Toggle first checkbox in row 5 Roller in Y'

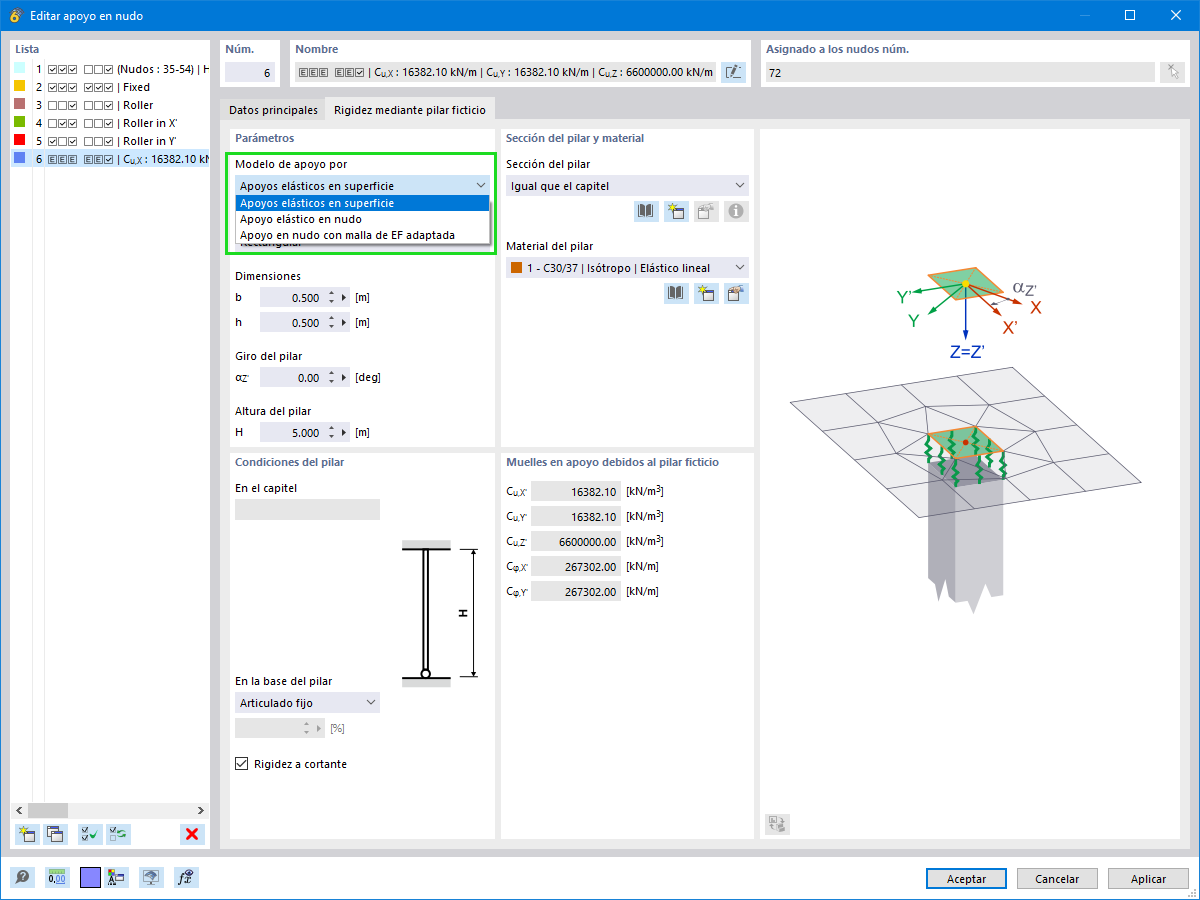coord(52,142)
